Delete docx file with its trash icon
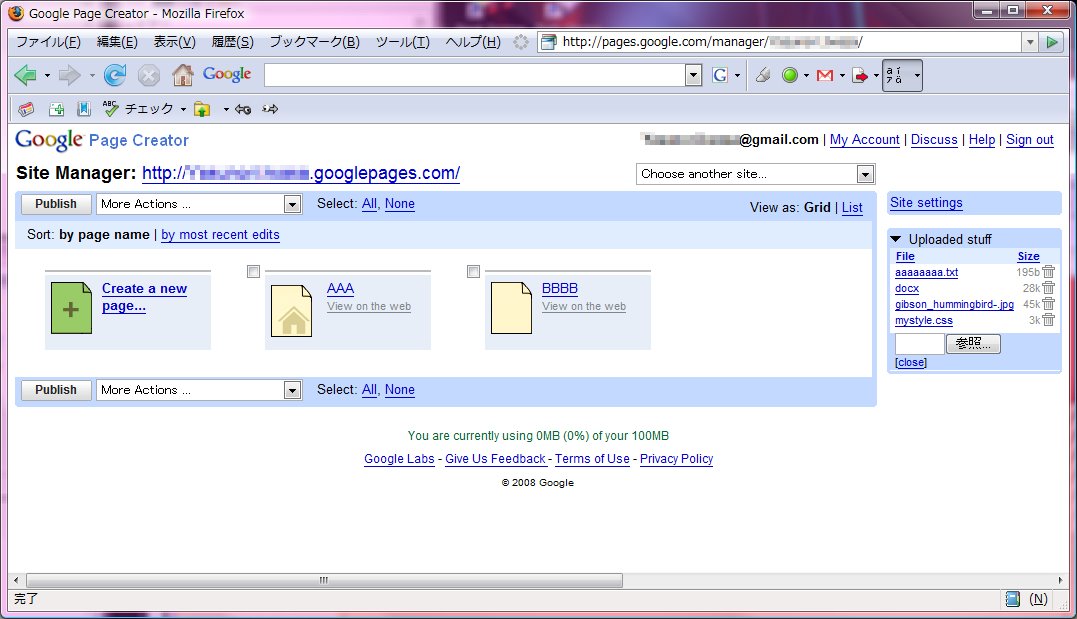Viewport: 1077px width, 619px height. (x=1048, y=287)
